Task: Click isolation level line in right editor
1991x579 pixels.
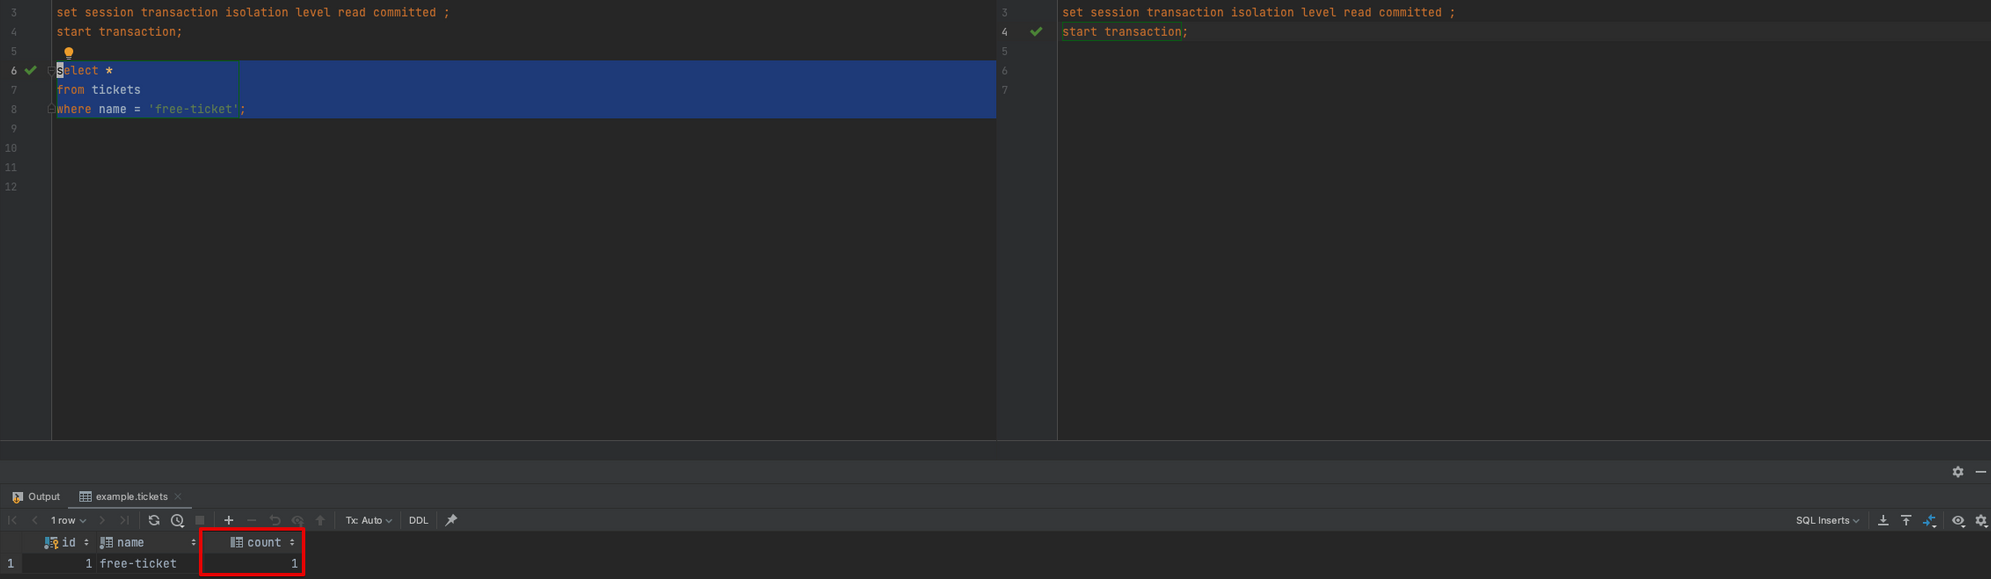Action: pyautogui.click(x=1258, y=12)
